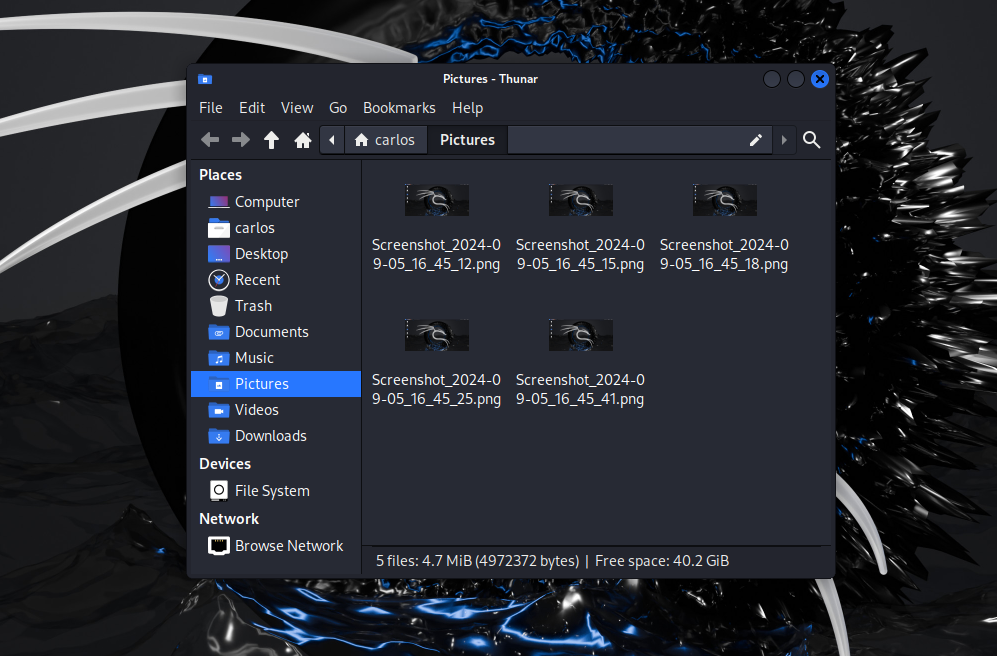Click the Home folder toolbar icon

coord(303,140)
